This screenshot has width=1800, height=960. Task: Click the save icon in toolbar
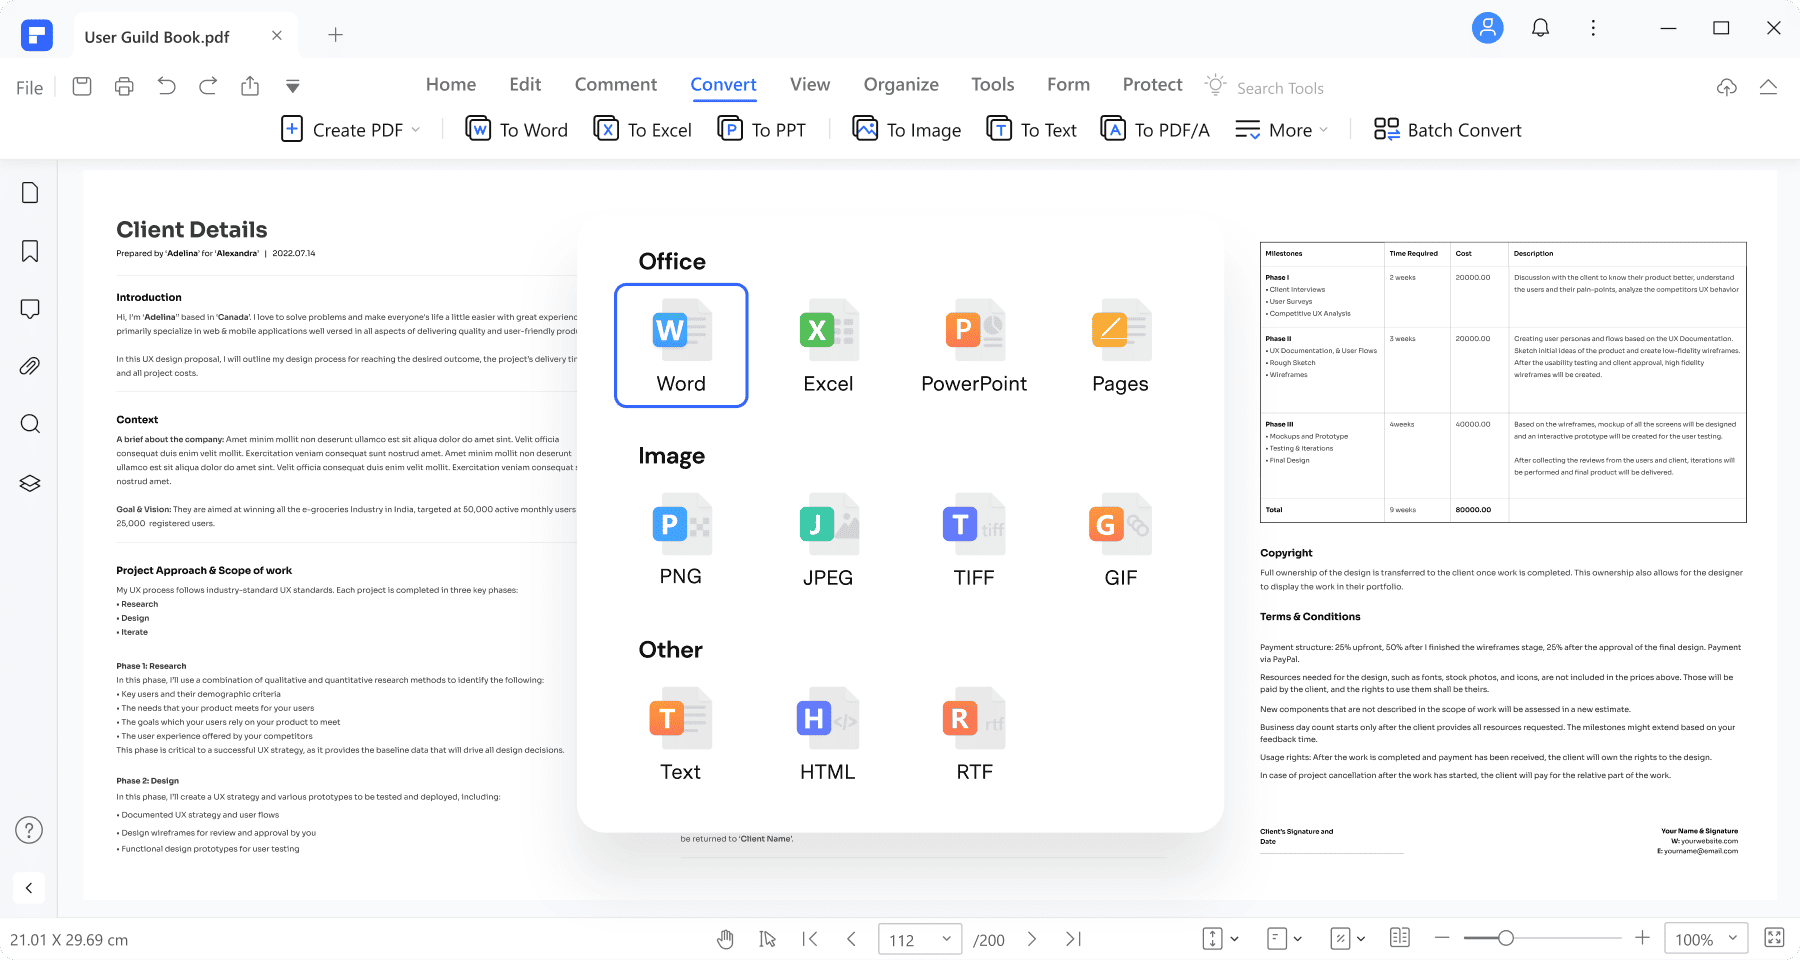tap(82, 86)
